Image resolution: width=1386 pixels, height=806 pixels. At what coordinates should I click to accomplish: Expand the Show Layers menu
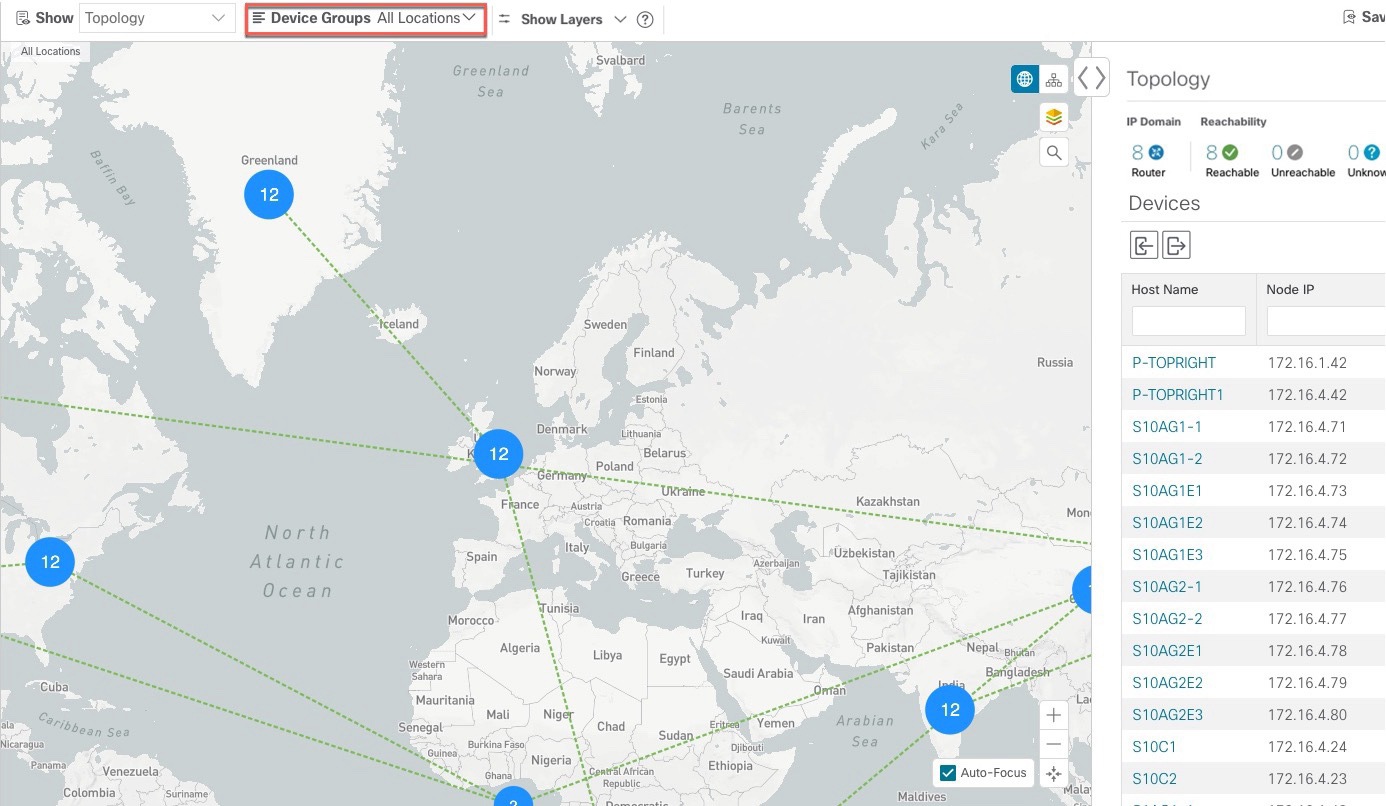[621, 19]
